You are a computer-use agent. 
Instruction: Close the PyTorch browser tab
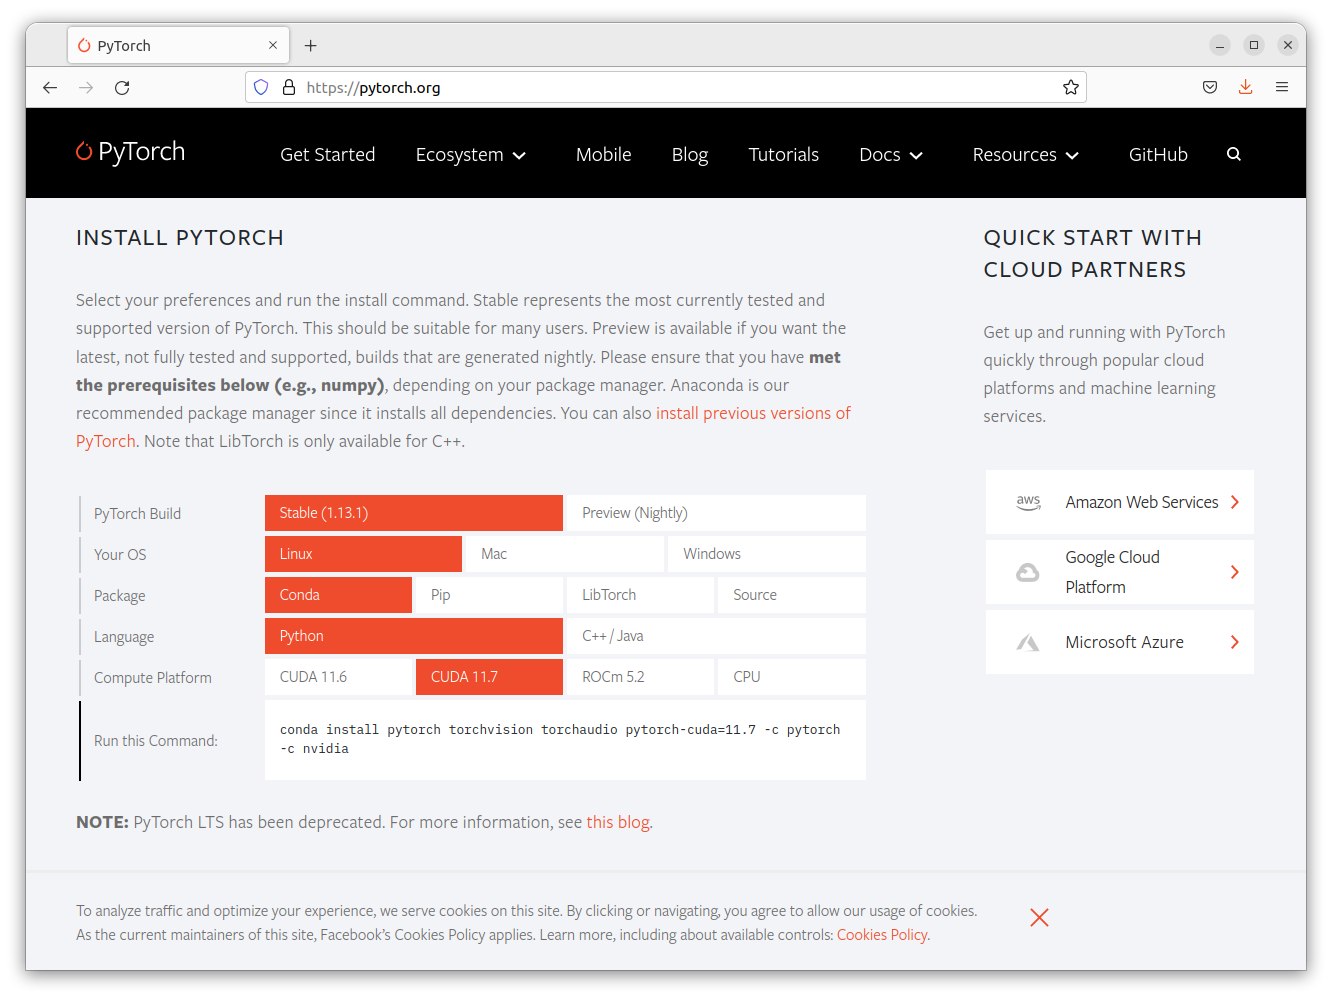[x=273, y=45]
